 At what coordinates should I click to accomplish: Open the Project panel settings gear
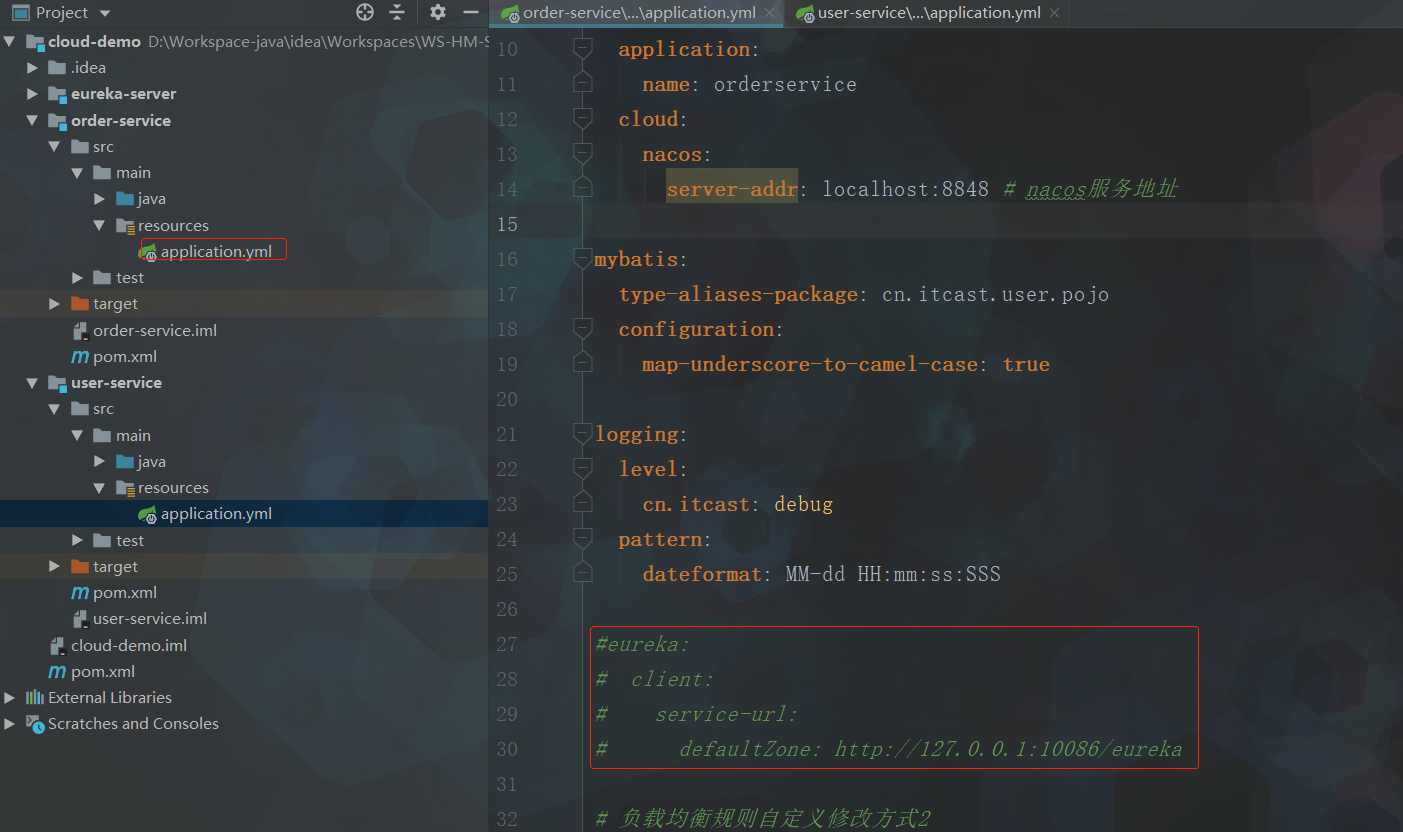coord(438,12)
